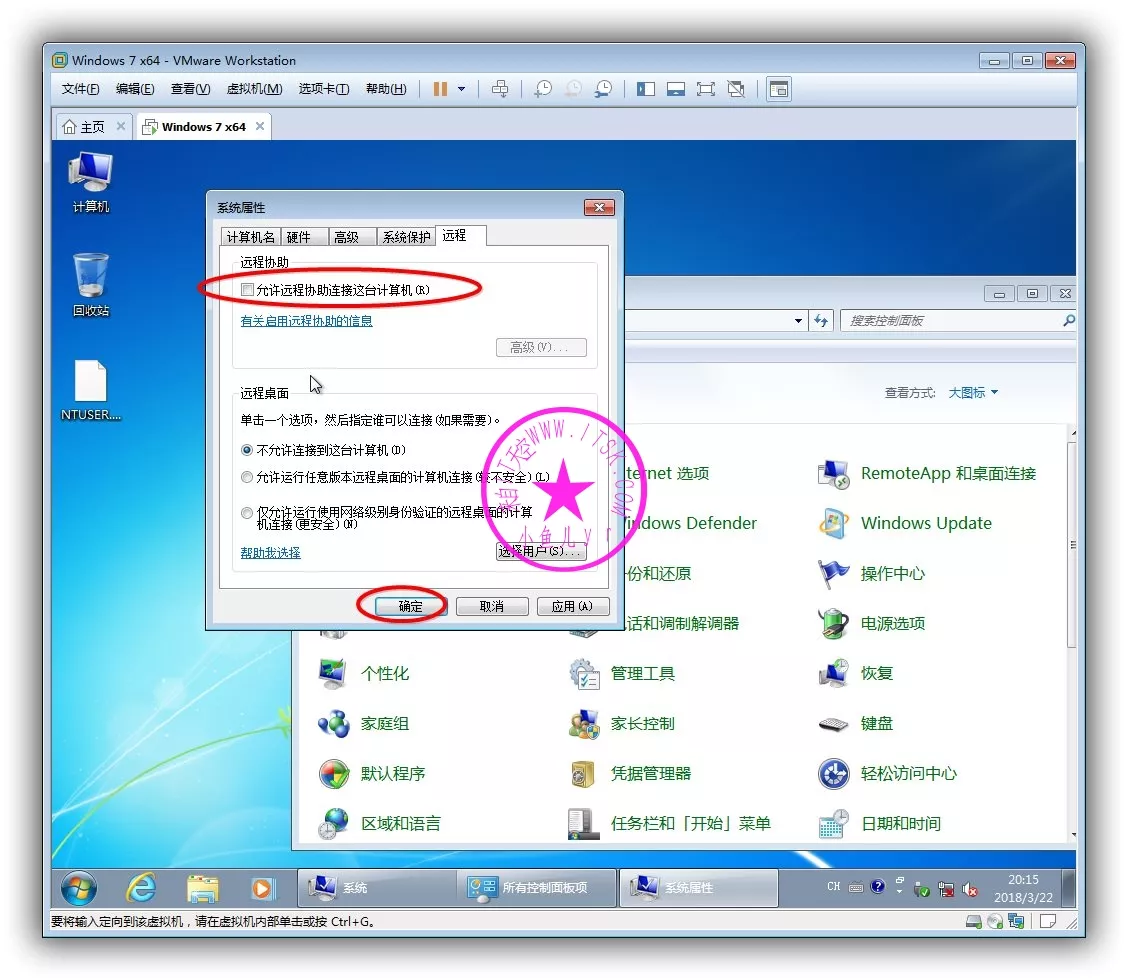This screenshot has width=1128, height=980.
Task: Open the 虚拟机(M) menu
Action: [254, 89]
